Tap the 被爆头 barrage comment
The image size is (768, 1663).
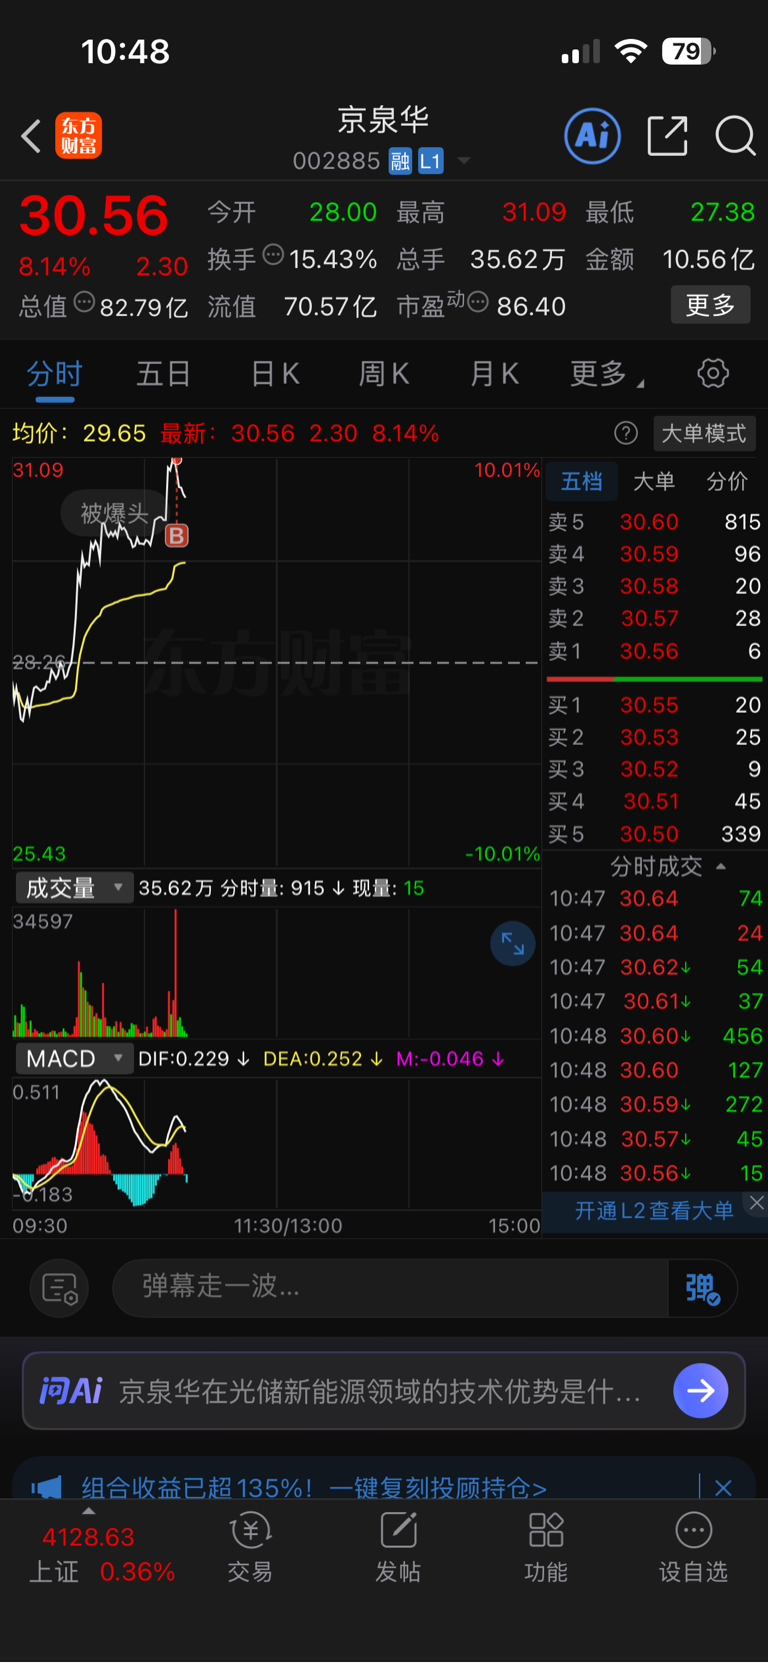(x=114, y=514)
